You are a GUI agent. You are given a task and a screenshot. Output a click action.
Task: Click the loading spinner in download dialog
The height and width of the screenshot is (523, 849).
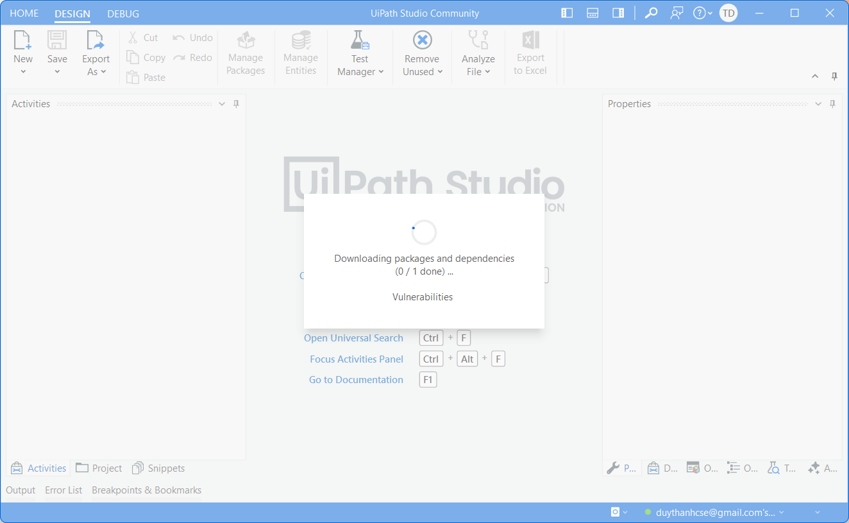coord(424,232)
